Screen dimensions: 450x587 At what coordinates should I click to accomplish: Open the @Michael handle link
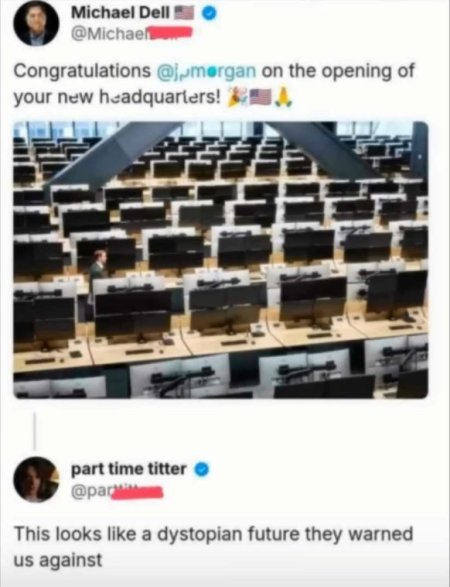(x=131, y=33)
